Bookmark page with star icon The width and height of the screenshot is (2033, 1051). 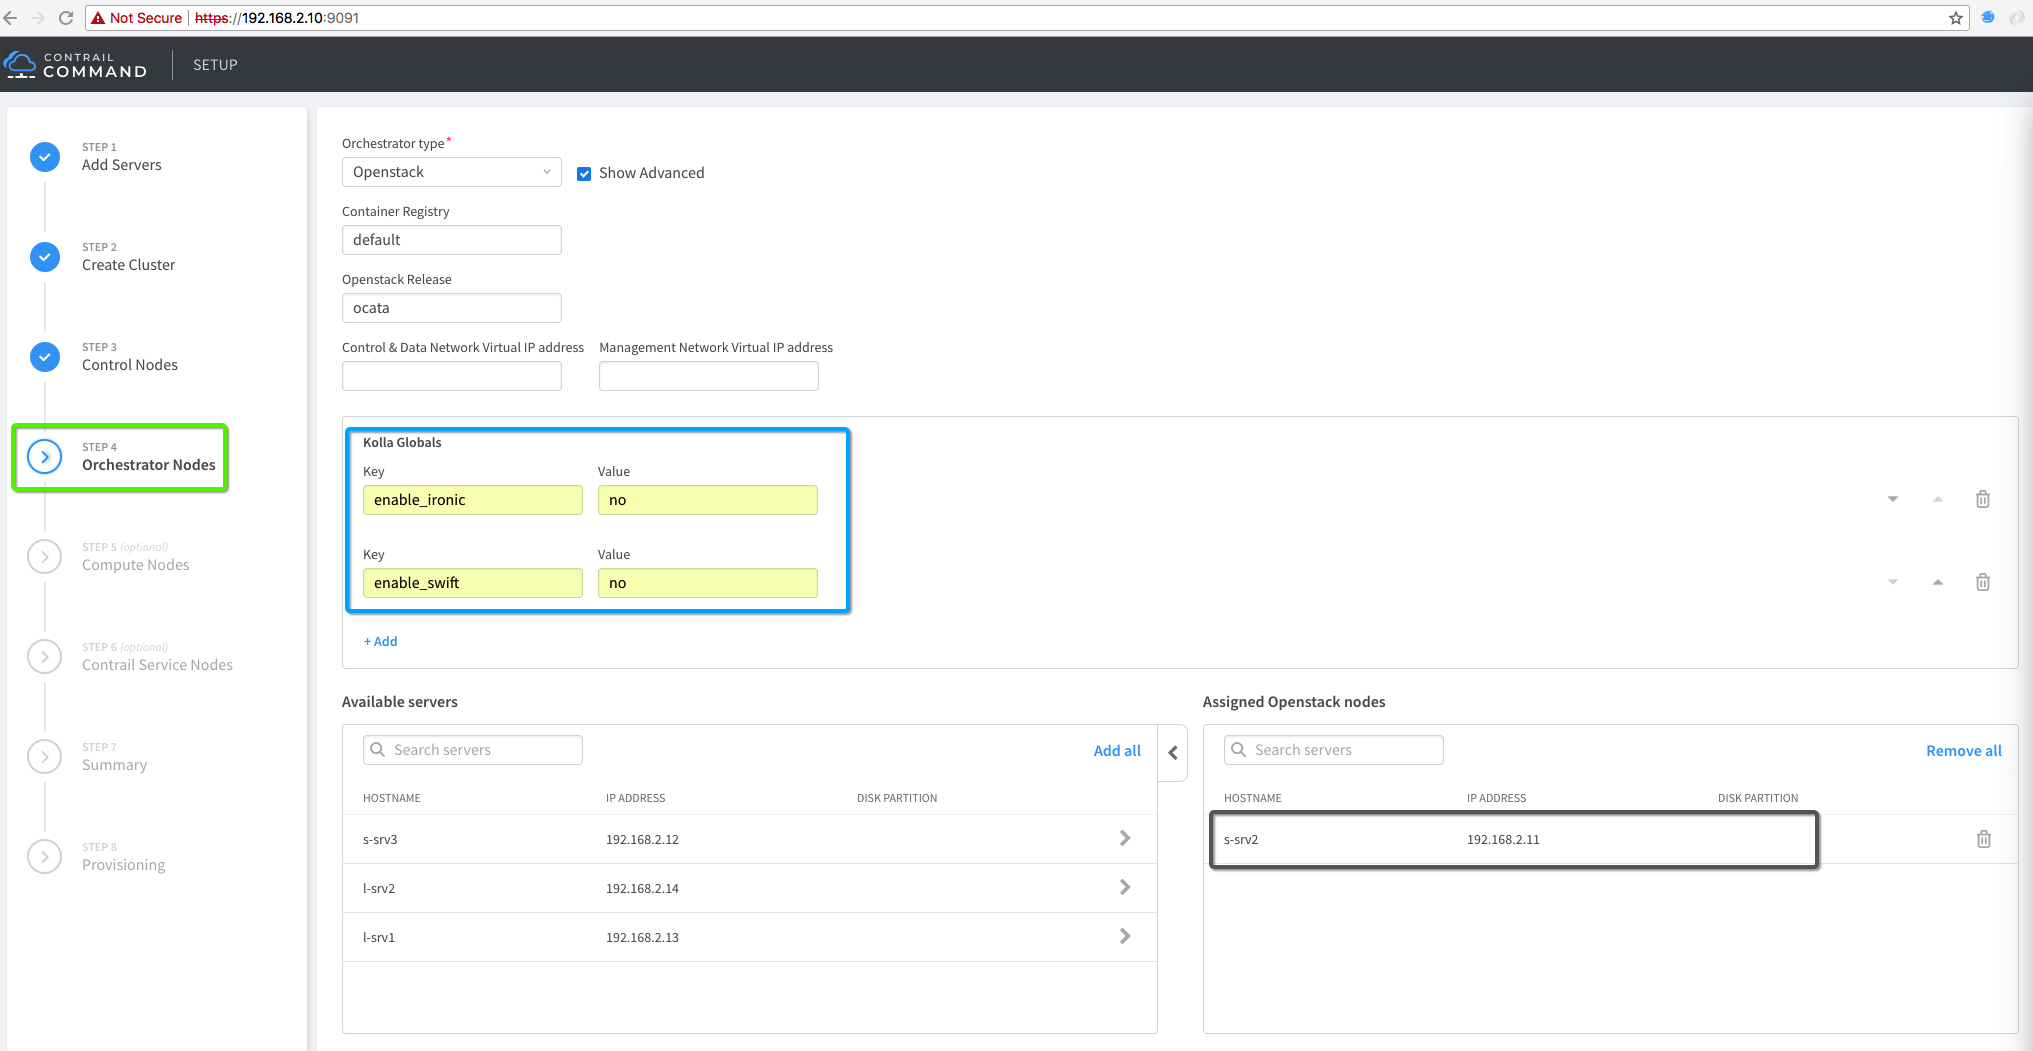1956,18
